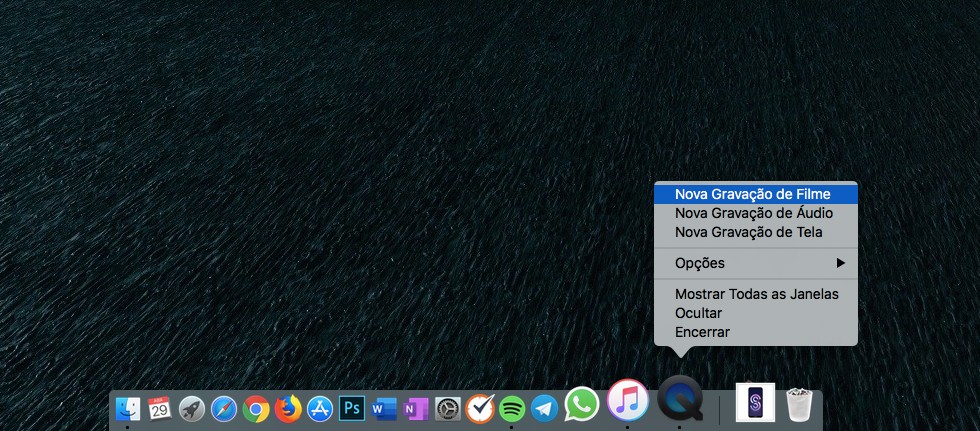Open Telegram from the Dock
The image size is (980, 431).
tap(544, 409)
